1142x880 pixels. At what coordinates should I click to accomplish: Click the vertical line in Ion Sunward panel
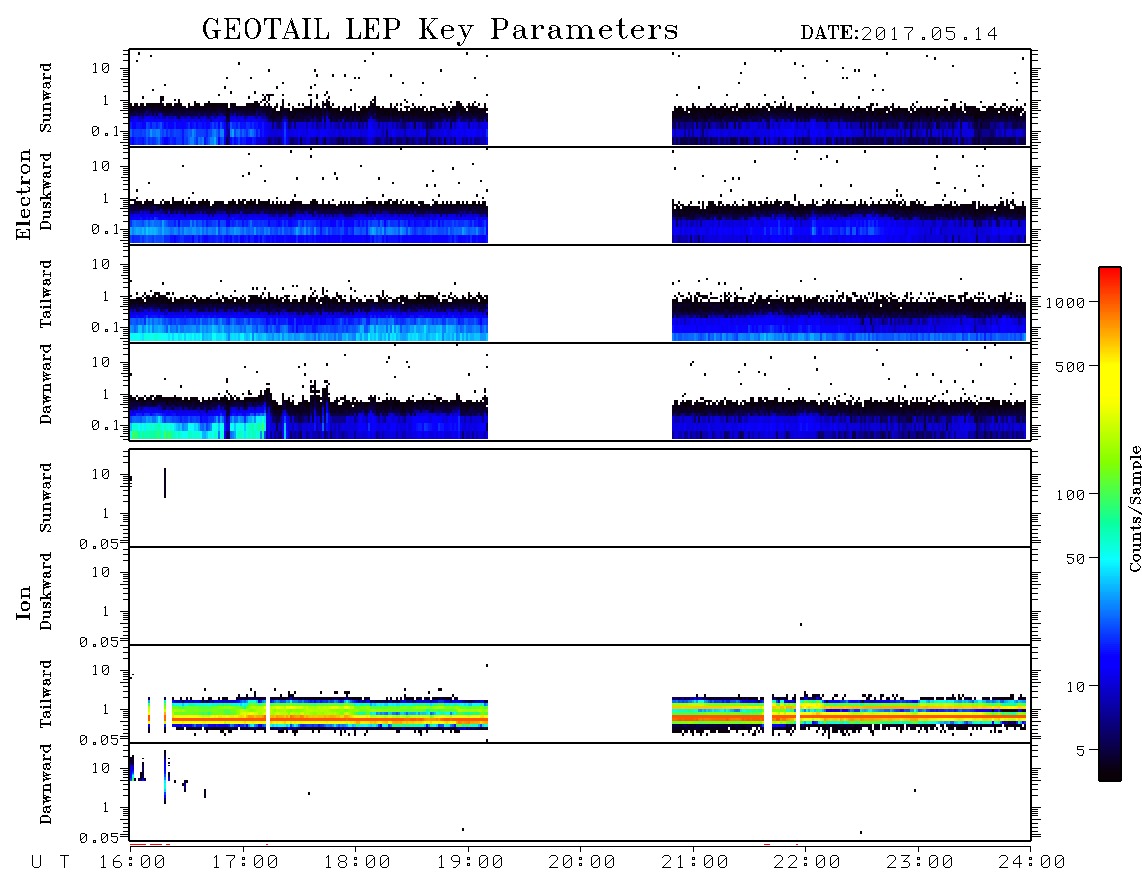pos(165,483)
